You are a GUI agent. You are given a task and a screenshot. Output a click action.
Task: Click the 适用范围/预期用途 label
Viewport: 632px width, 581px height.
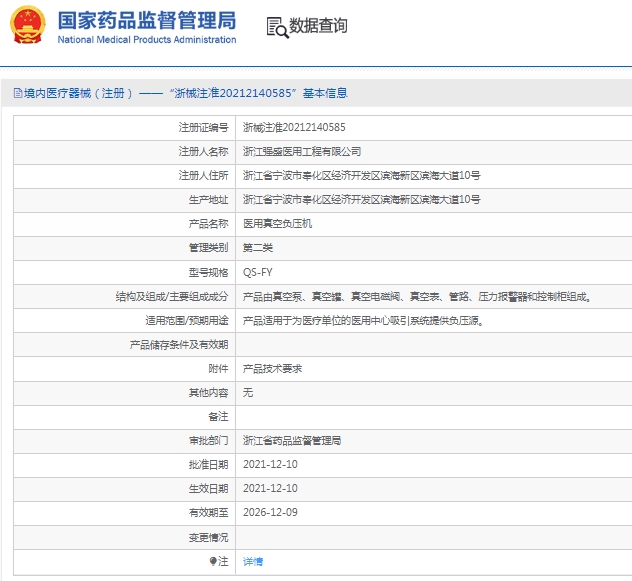(187, 321)
